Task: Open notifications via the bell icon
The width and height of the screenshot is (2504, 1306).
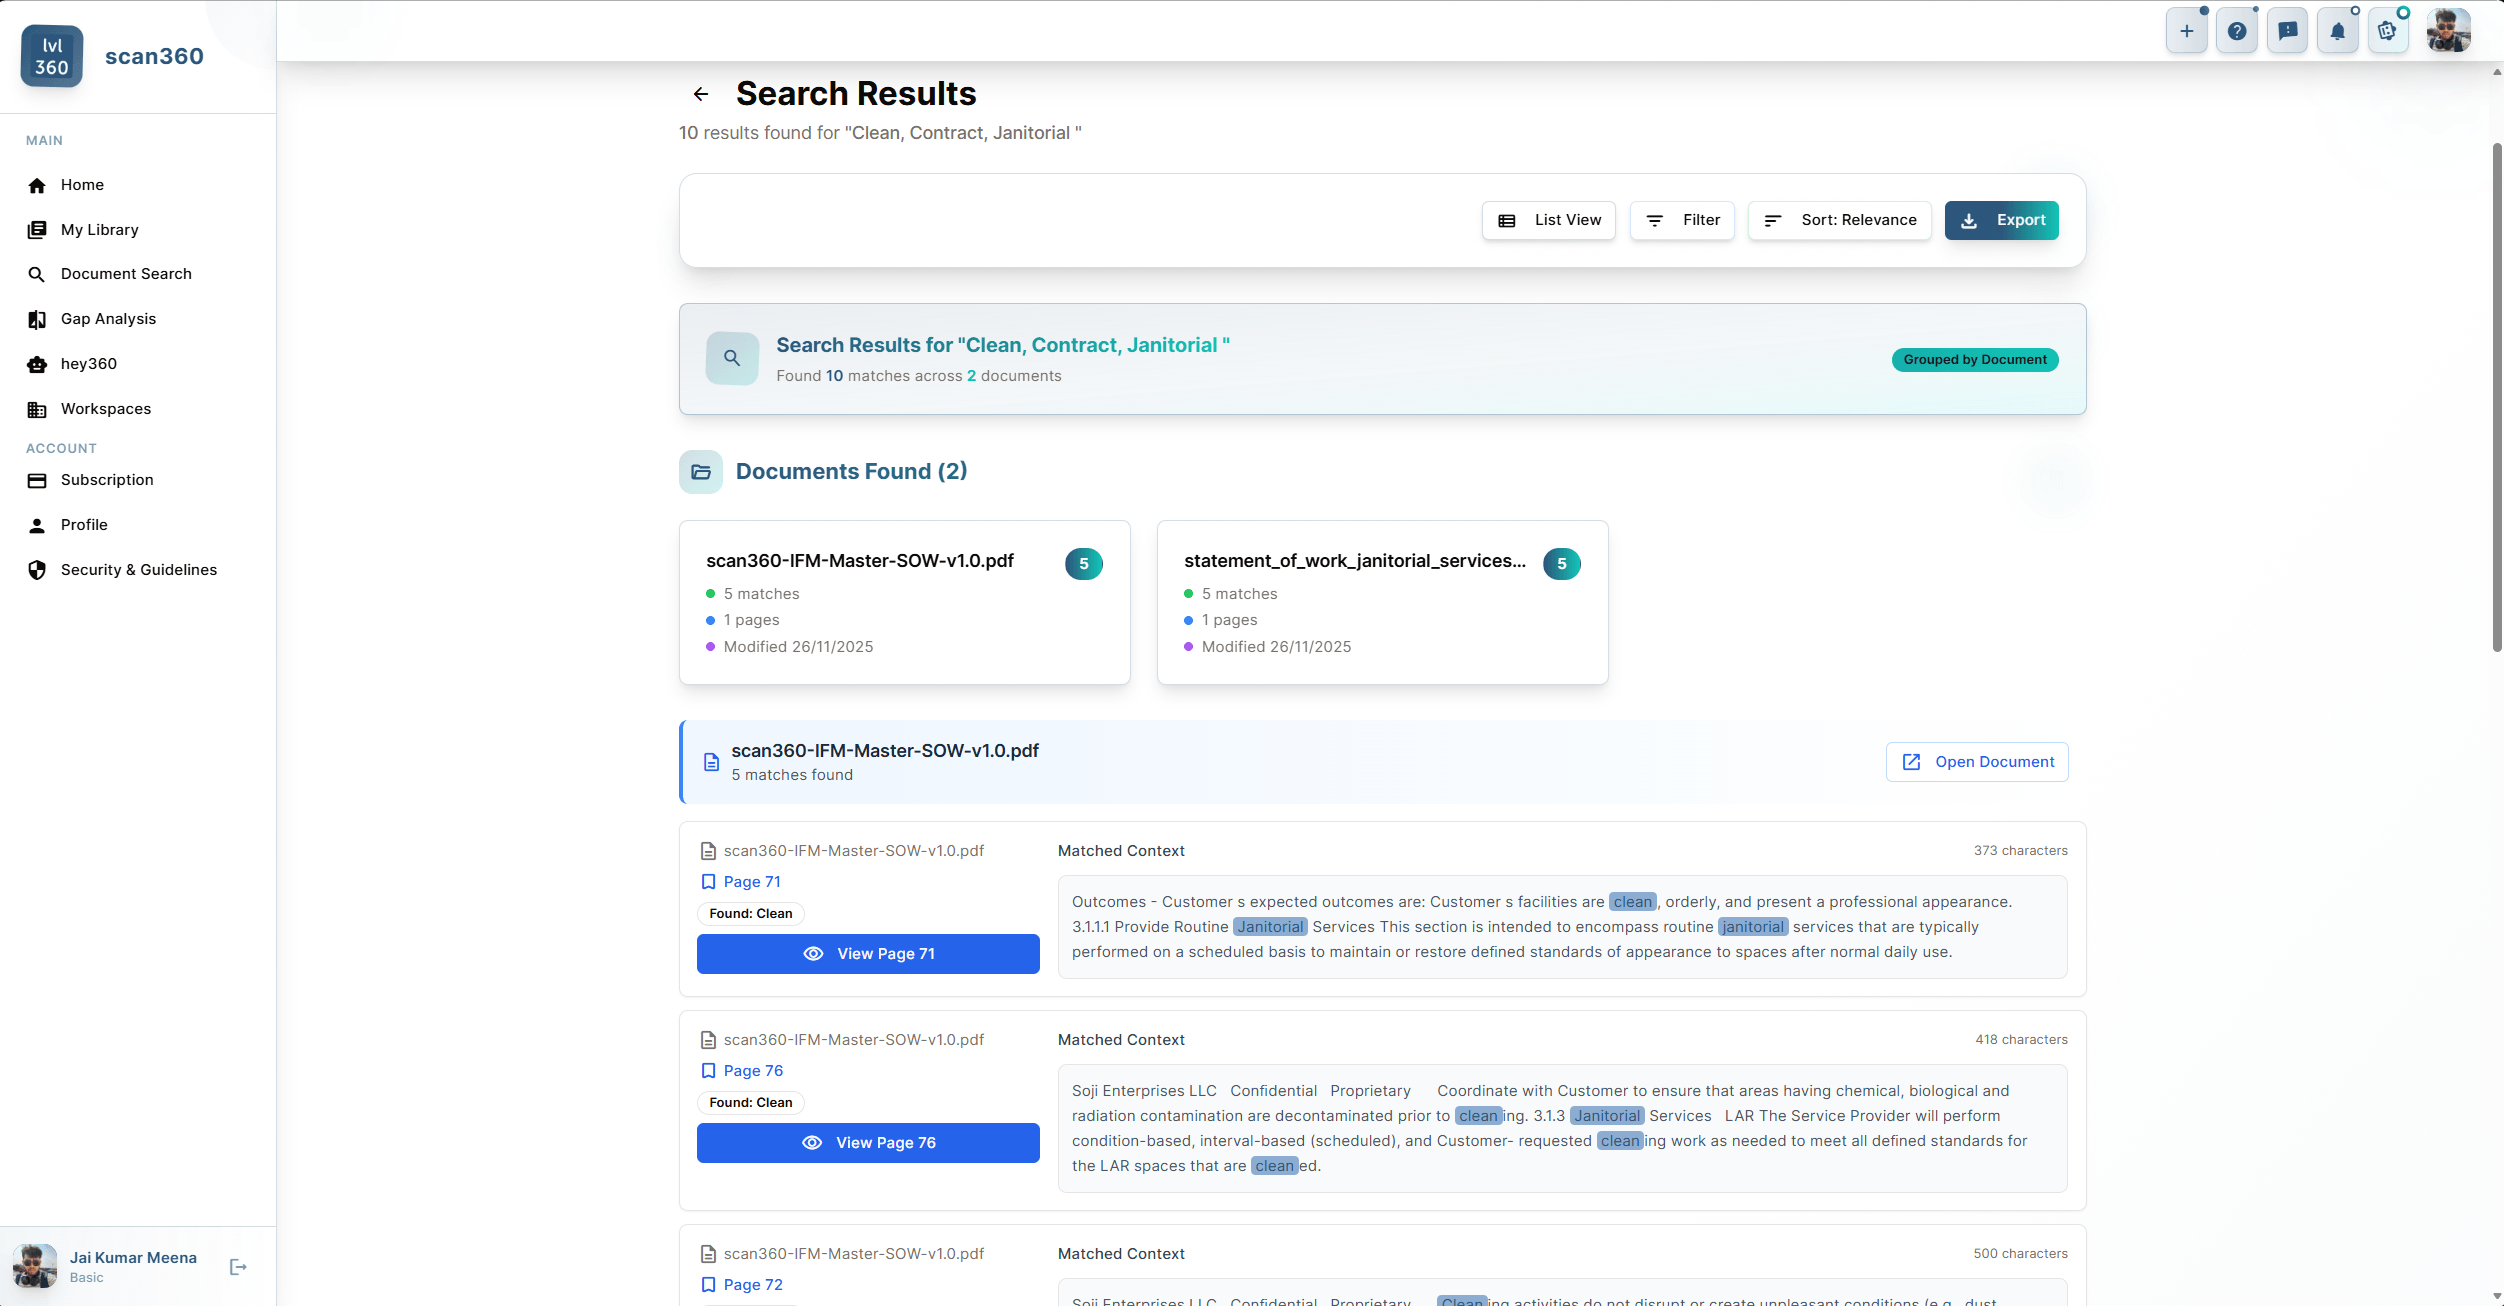Action: [2338, 30]
